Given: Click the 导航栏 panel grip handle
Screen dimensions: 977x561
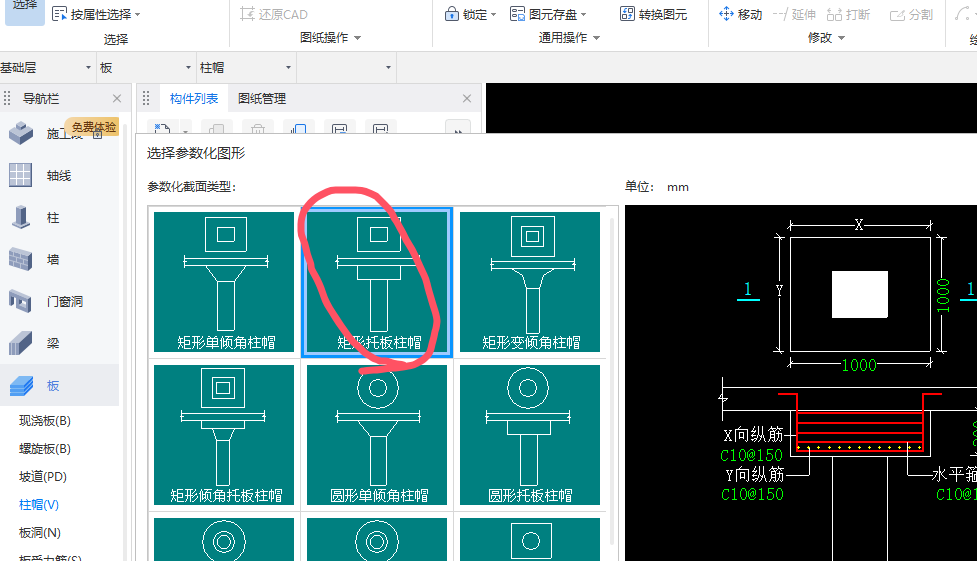Looking at the screenshot, I should click(7, 98).
